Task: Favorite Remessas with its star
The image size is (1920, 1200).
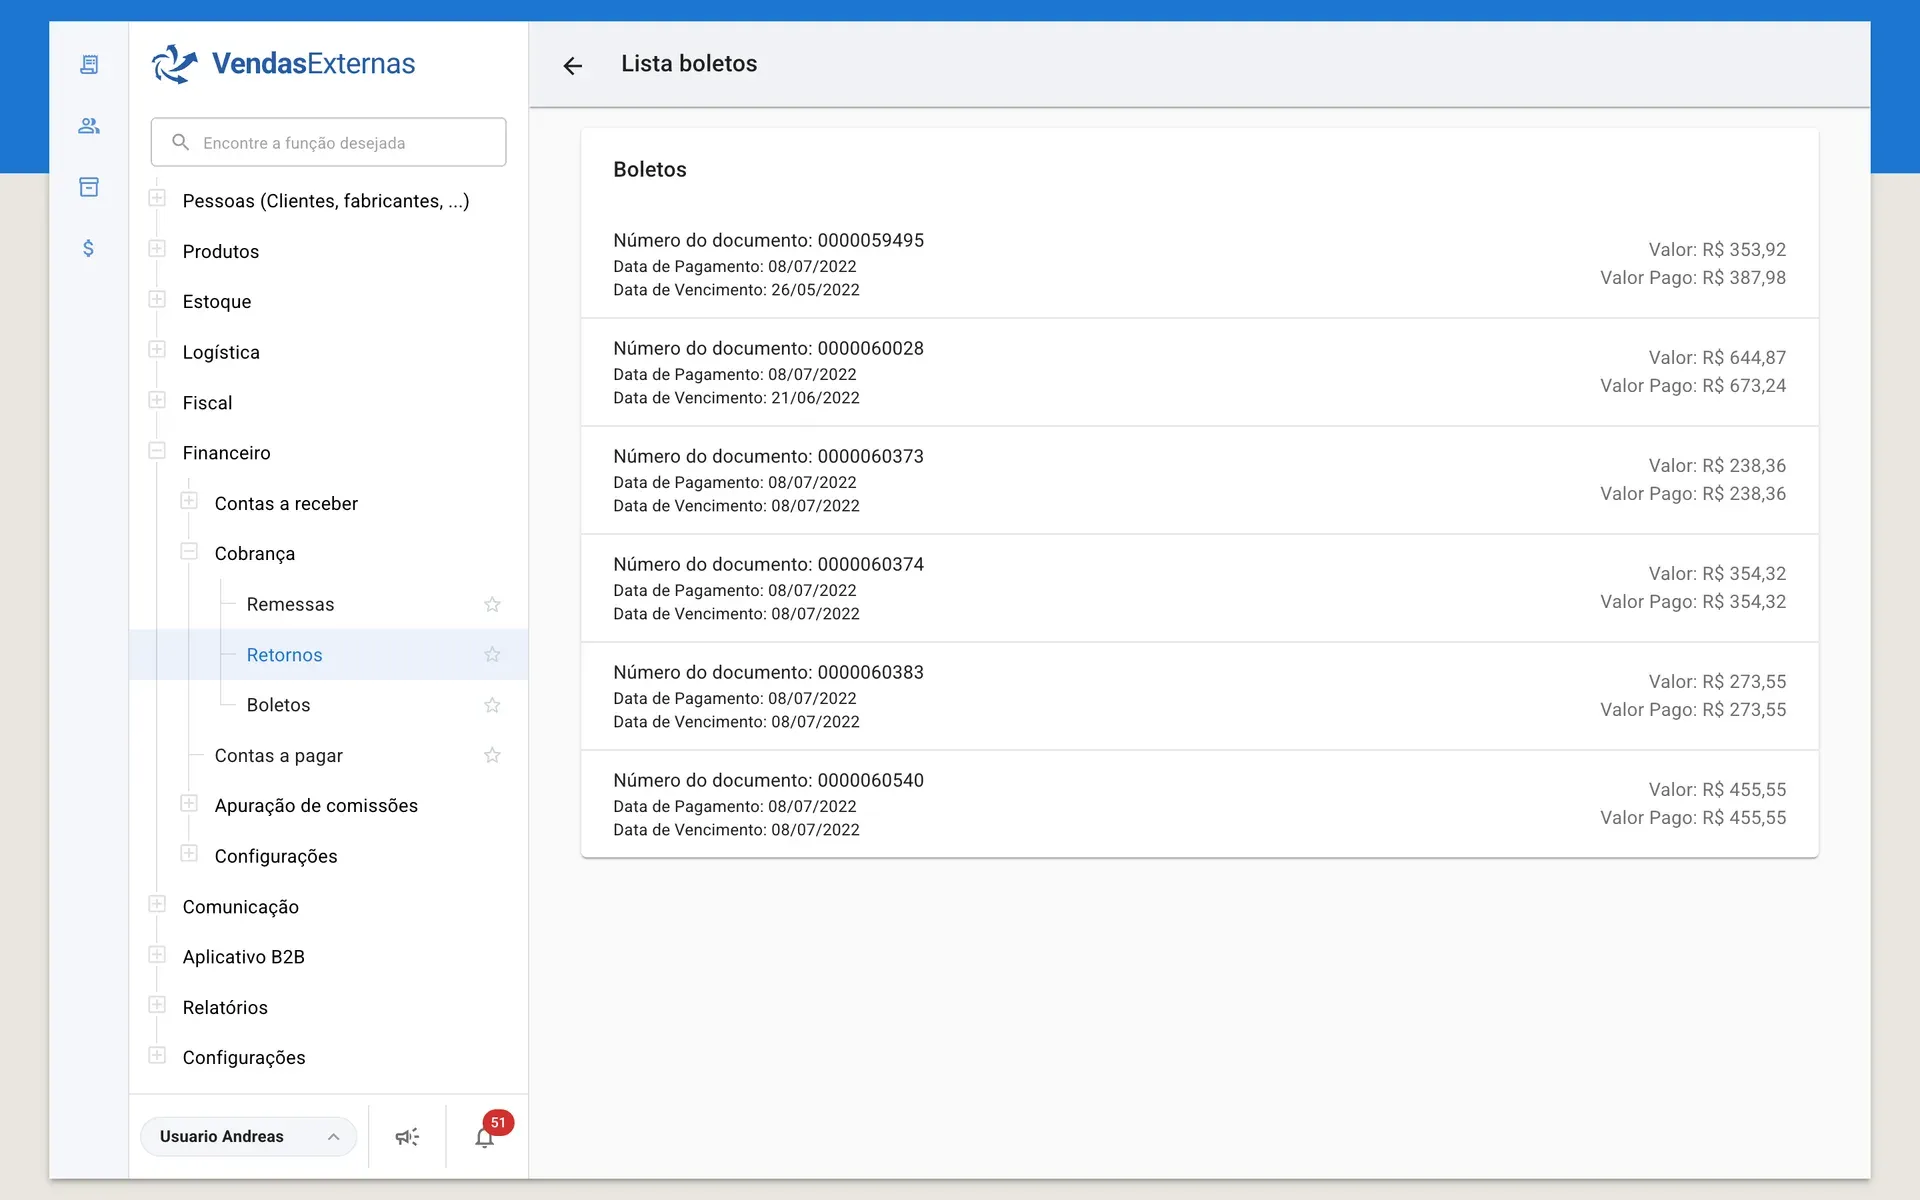Action: [492, 604]
